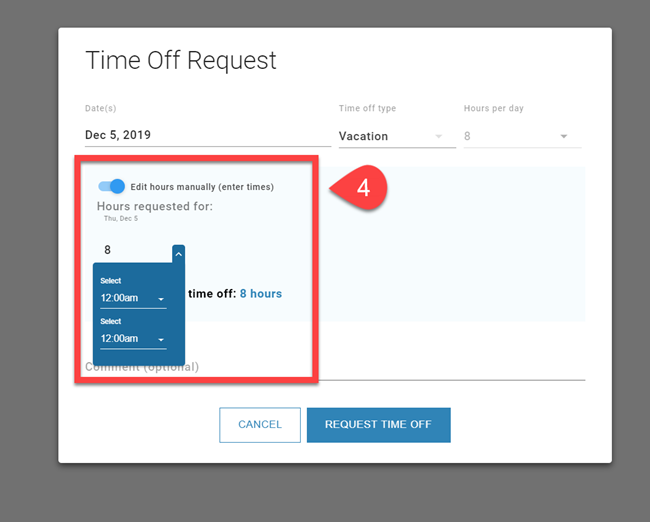Image resolution: width=650 pixels, height=522 pixels.
Task: Collapse the time picker with the up chevron
Action: 178,254
